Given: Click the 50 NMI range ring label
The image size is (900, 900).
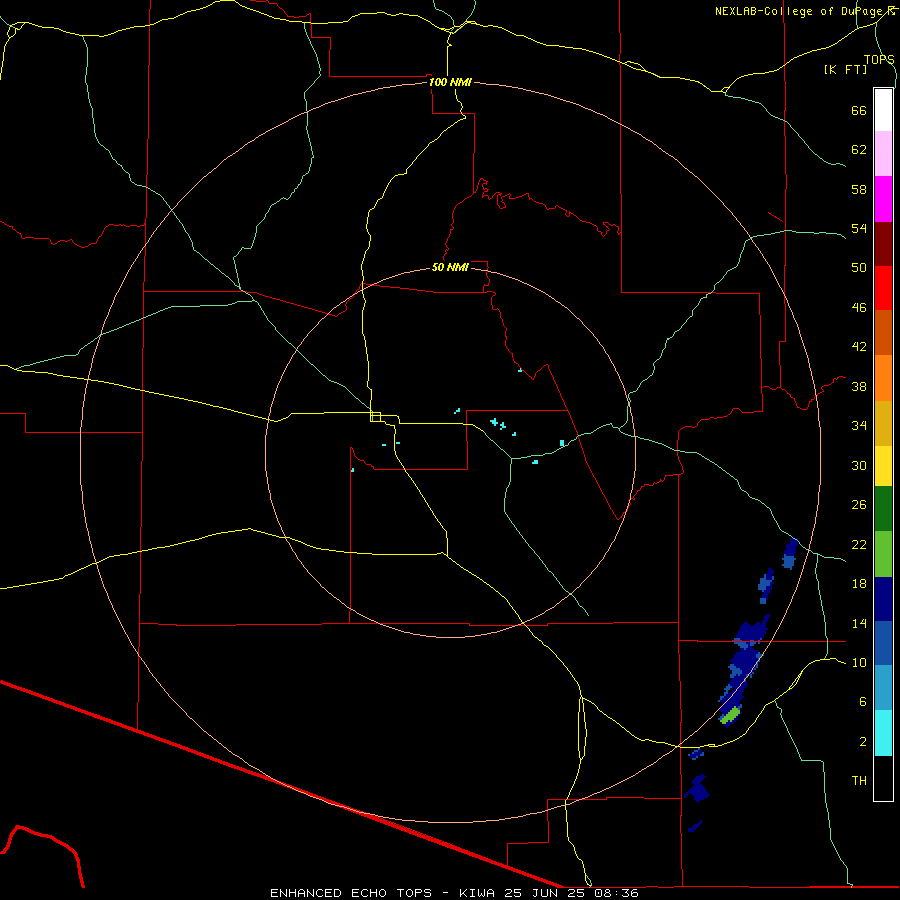Looking at the screenshot, I should [x=450, y=267].
